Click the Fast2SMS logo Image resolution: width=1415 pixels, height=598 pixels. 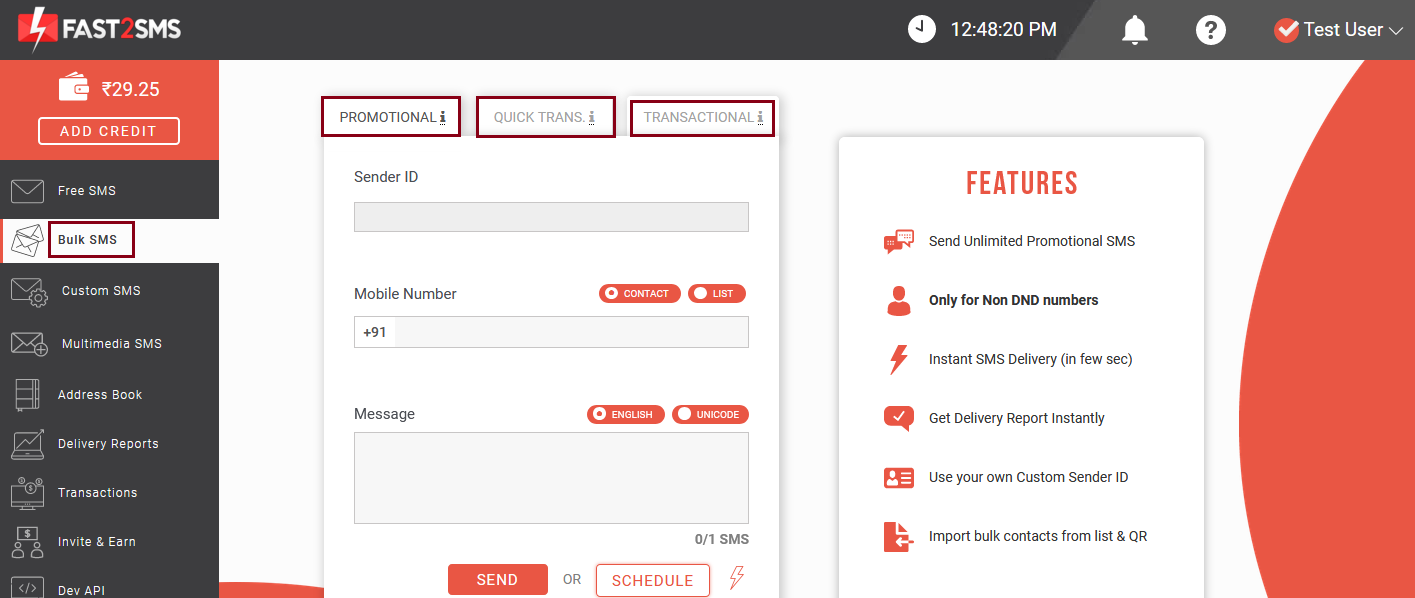pyautogui.click(x=99, y=29)
